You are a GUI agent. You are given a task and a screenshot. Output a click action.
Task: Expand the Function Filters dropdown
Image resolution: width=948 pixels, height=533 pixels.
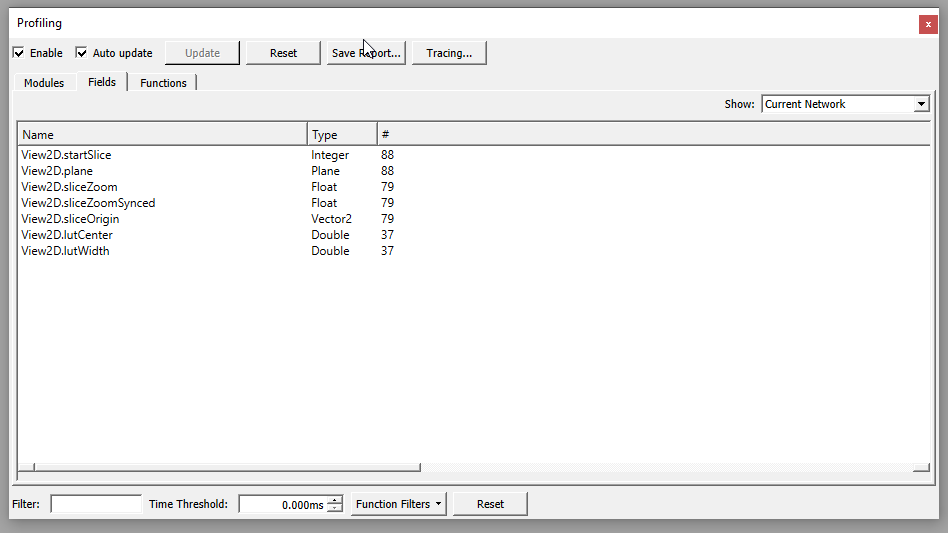[398, 504]
